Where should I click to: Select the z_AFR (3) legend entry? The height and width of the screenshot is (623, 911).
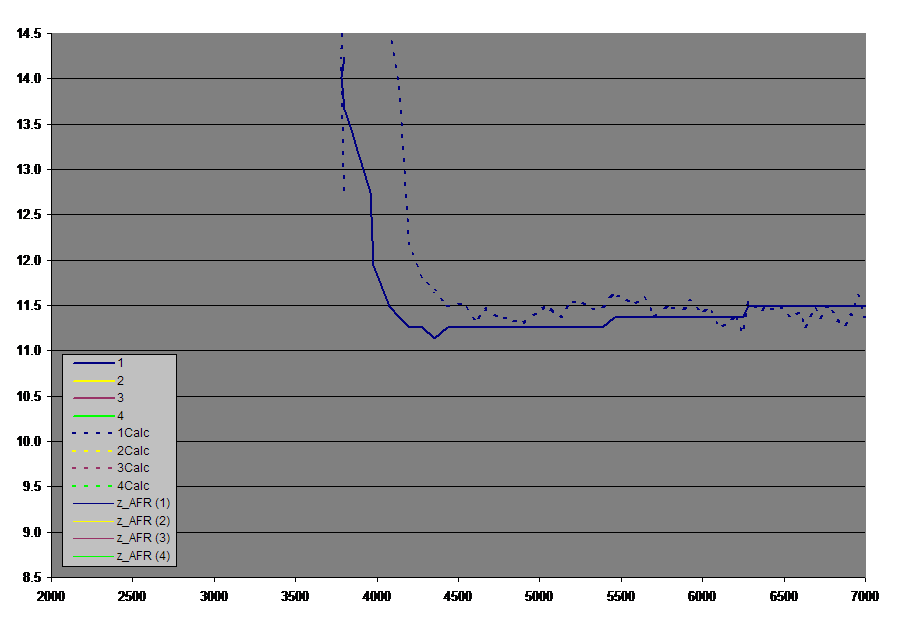coord(143,538)
